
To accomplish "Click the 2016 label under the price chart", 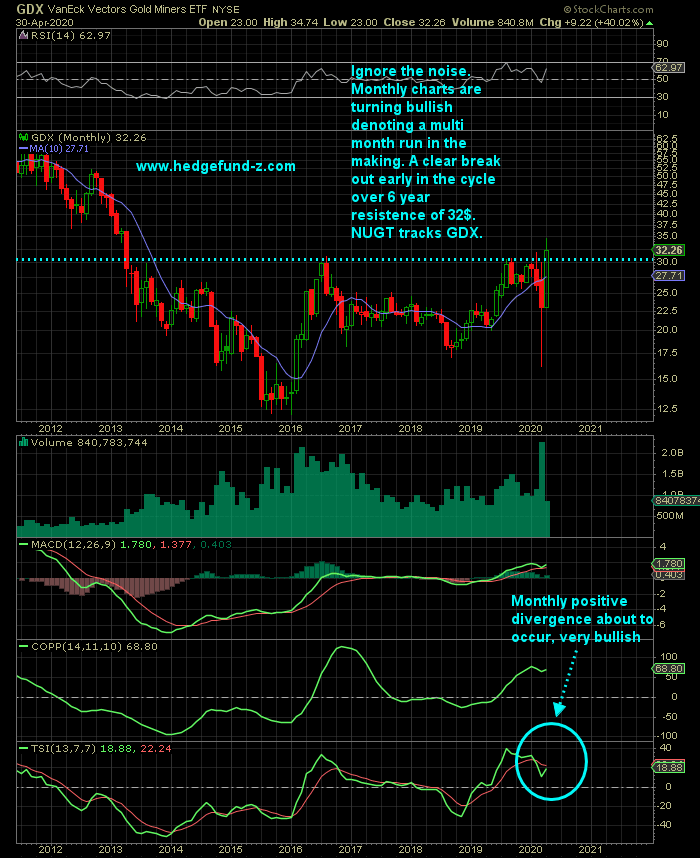I will pos(290,428).
